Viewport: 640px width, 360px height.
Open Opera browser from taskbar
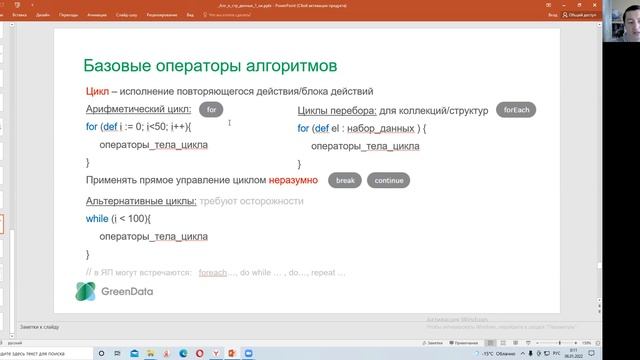(199, 353)
